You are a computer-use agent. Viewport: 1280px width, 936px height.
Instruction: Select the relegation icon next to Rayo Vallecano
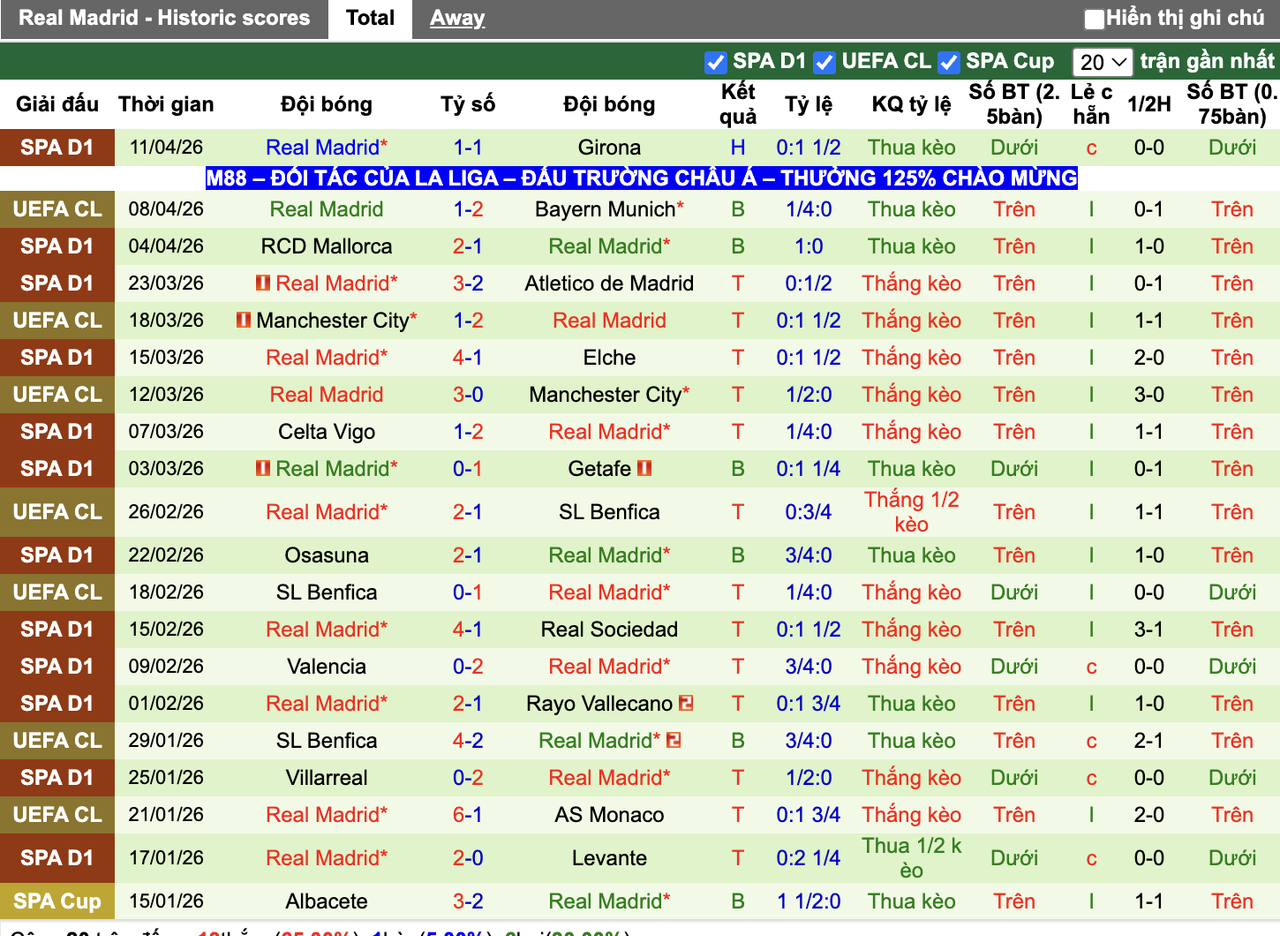685,703
